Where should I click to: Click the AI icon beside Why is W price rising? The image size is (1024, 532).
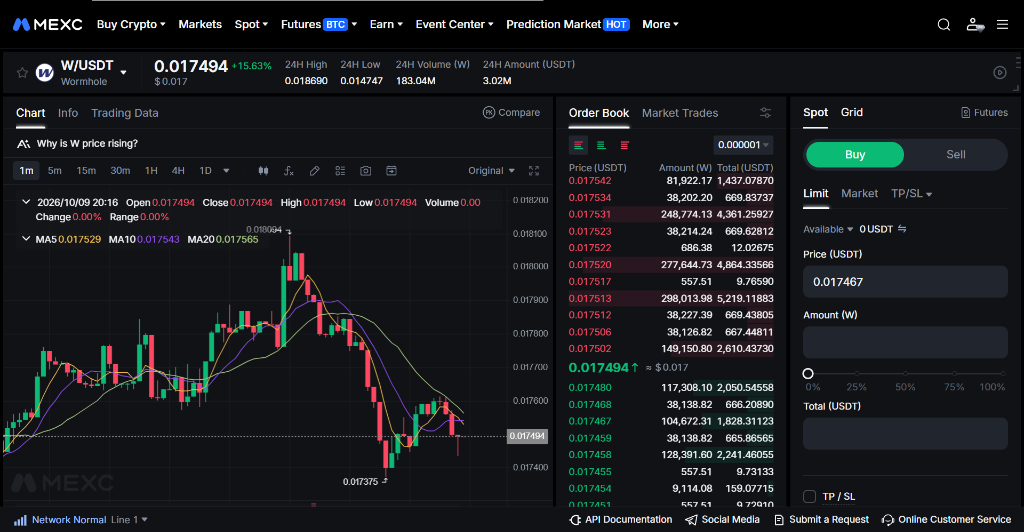[x=24, y=144]
